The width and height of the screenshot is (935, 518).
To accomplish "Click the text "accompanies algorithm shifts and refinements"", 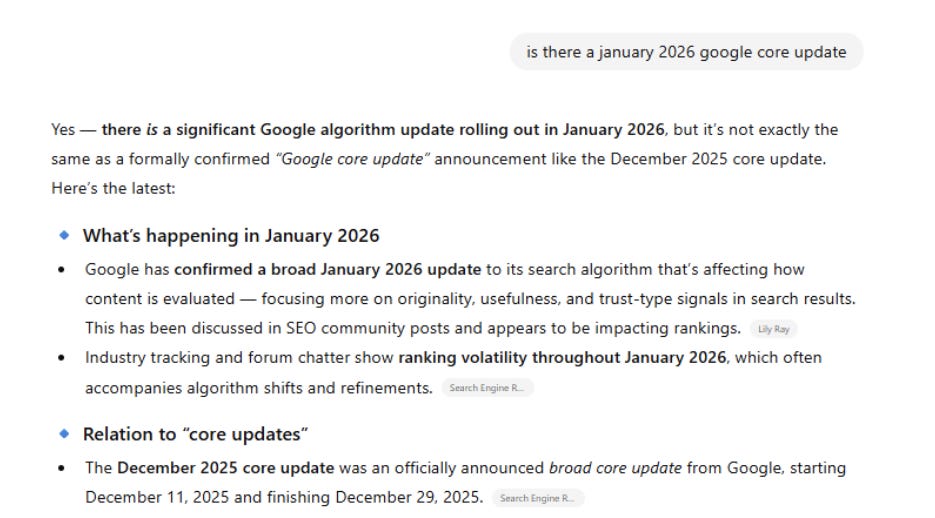I will point(258,388).
